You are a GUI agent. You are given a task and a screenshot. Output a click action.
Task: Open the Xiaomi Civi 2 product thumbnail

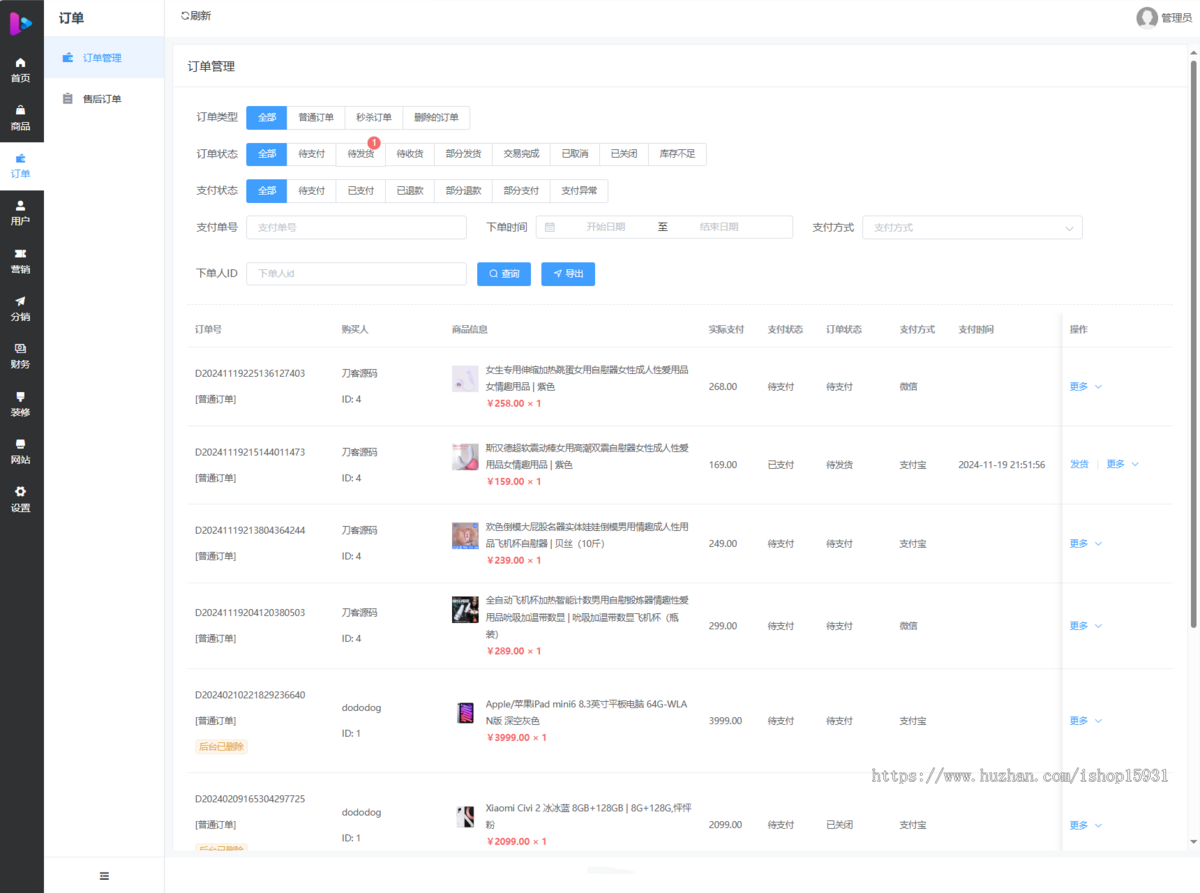(x=465, y=817)
